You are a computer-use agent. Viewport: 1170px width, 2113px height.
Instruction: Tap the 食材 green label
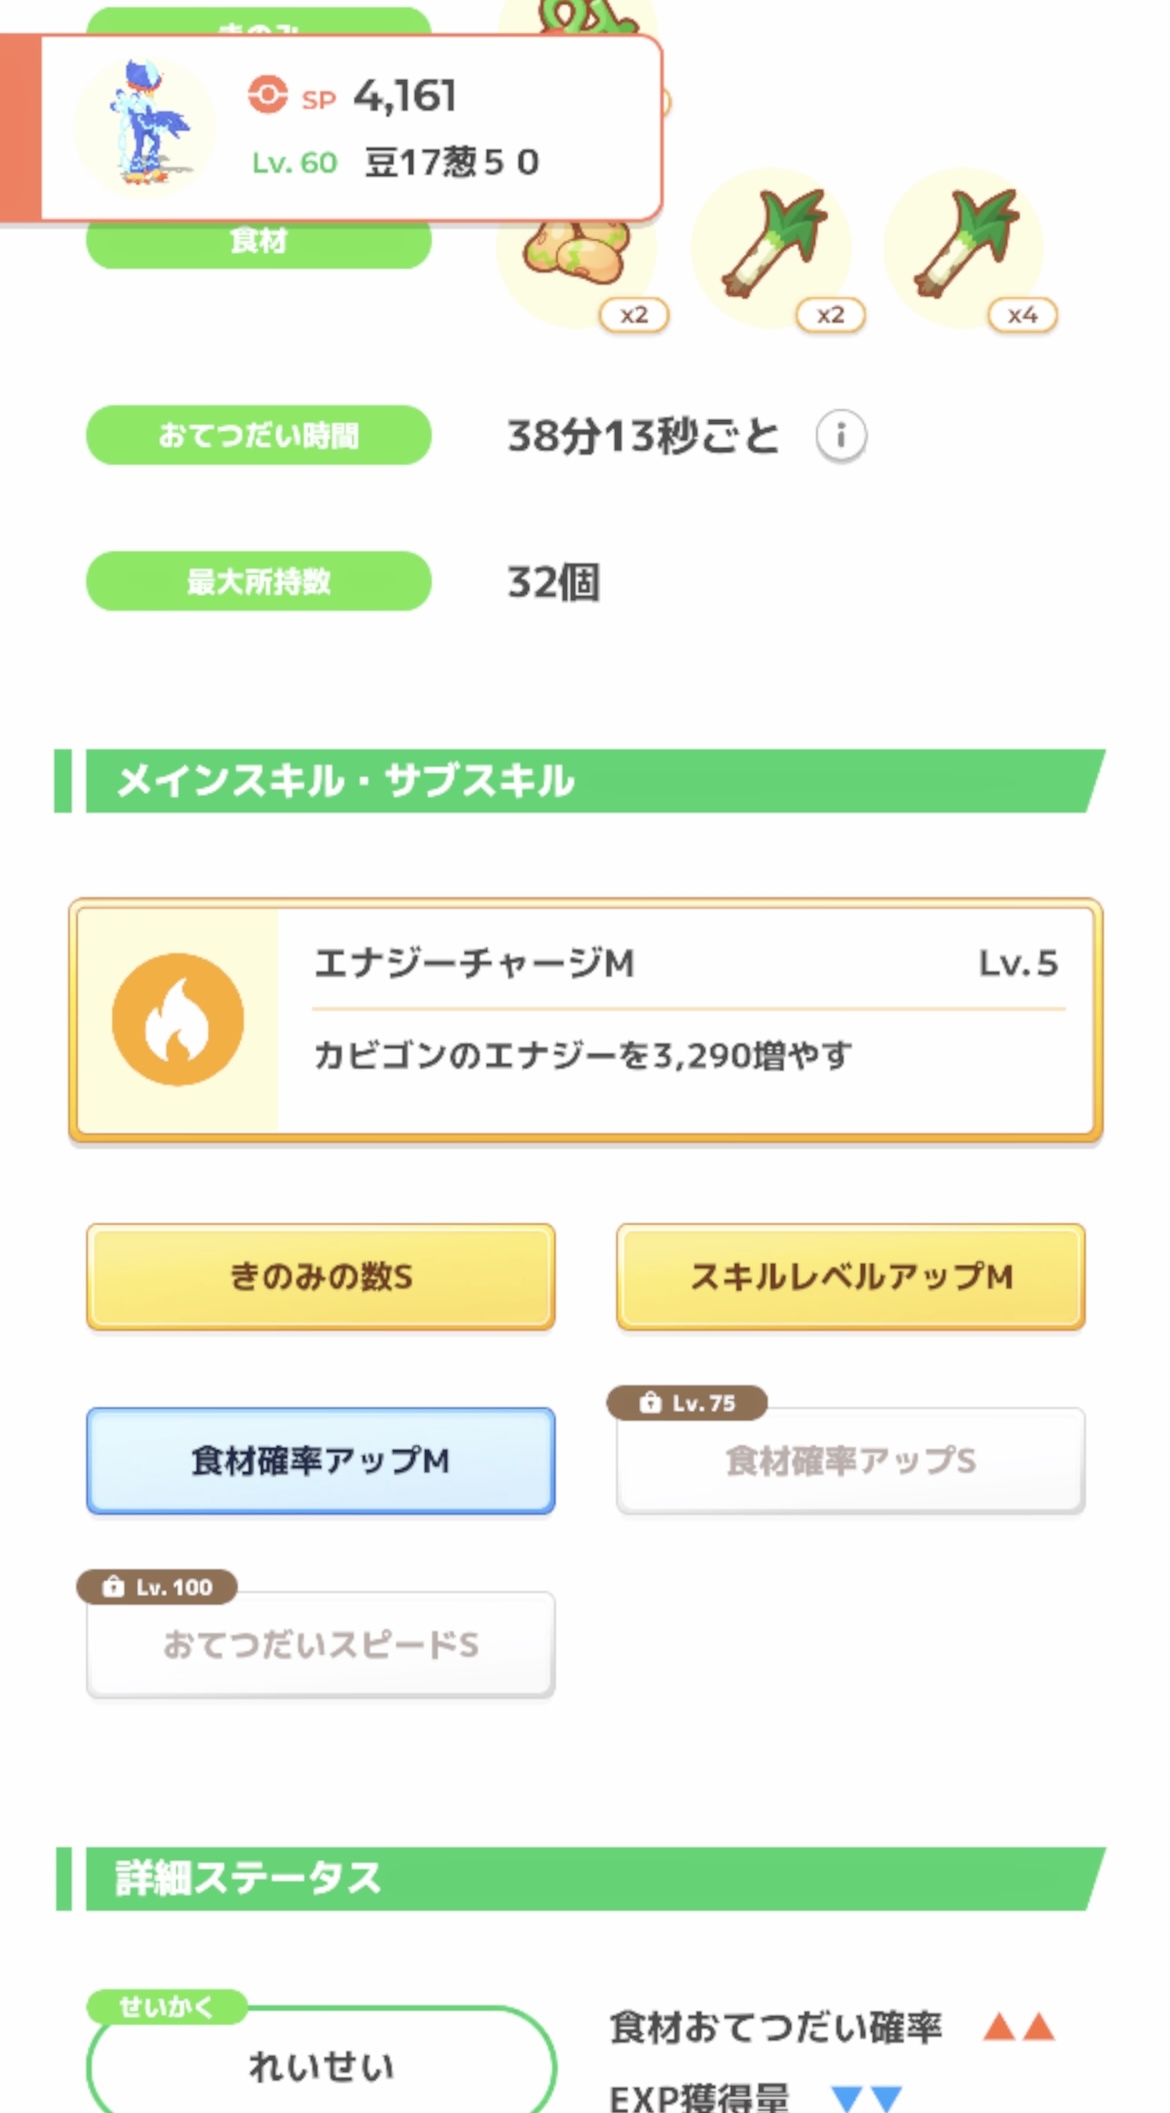tap(258, 244)
